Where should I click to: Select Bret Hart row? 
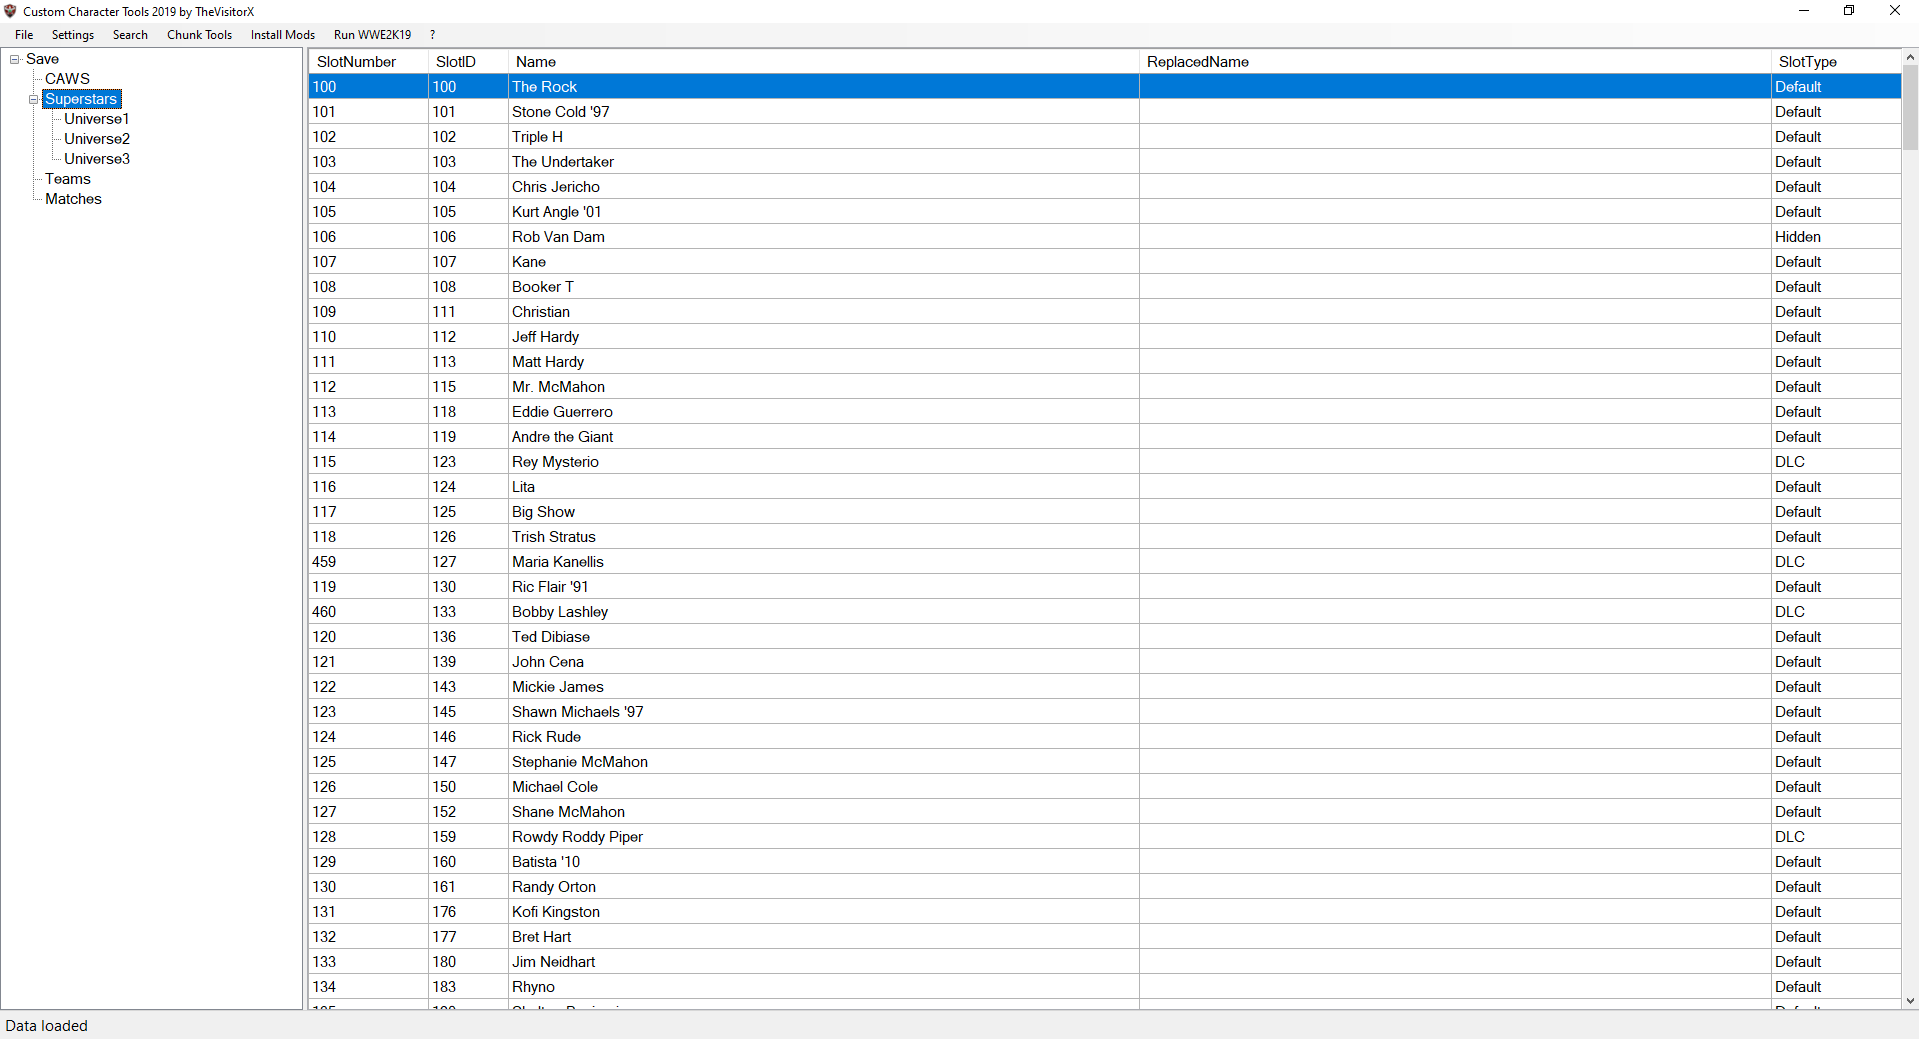click(x=1104, y=937)
